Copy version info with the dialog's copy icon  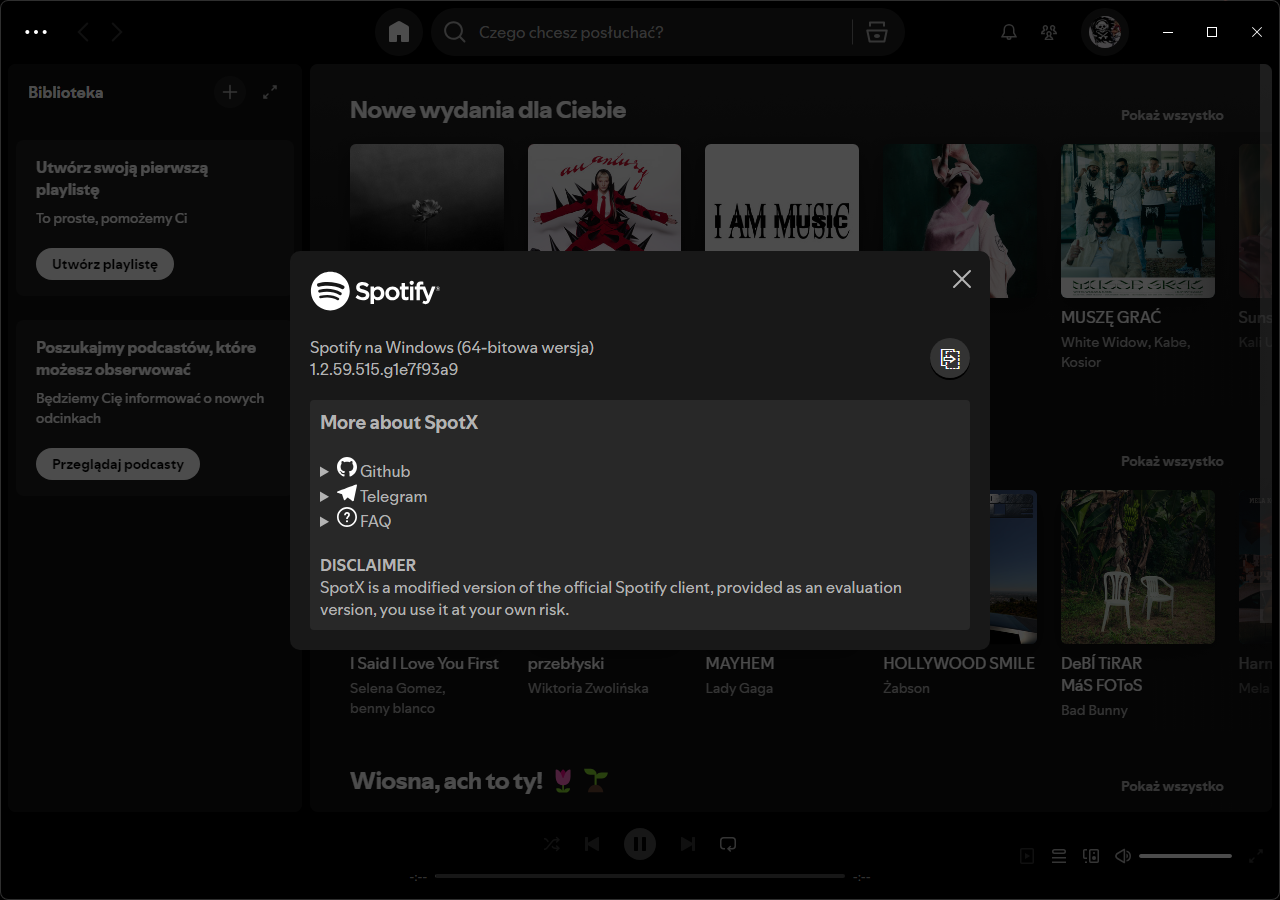[x=950, y=358]
